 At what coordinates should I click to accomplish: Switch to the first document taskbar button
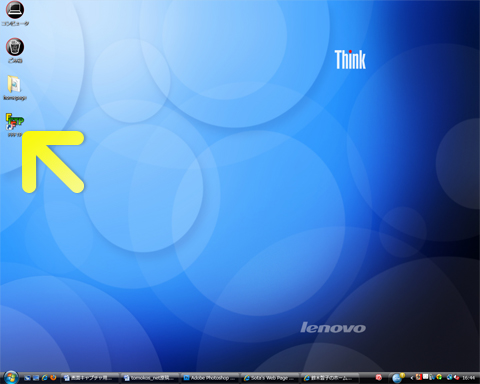tap(90, 378)
